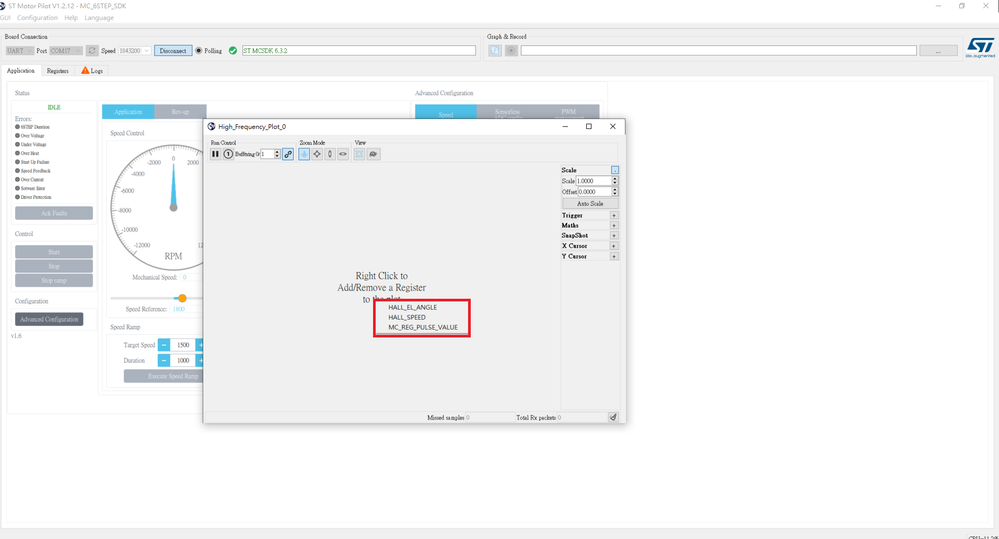Screen dimensions: 999x539
Task: Click the Ack Faults button
Action: click(x=54, y=213)
